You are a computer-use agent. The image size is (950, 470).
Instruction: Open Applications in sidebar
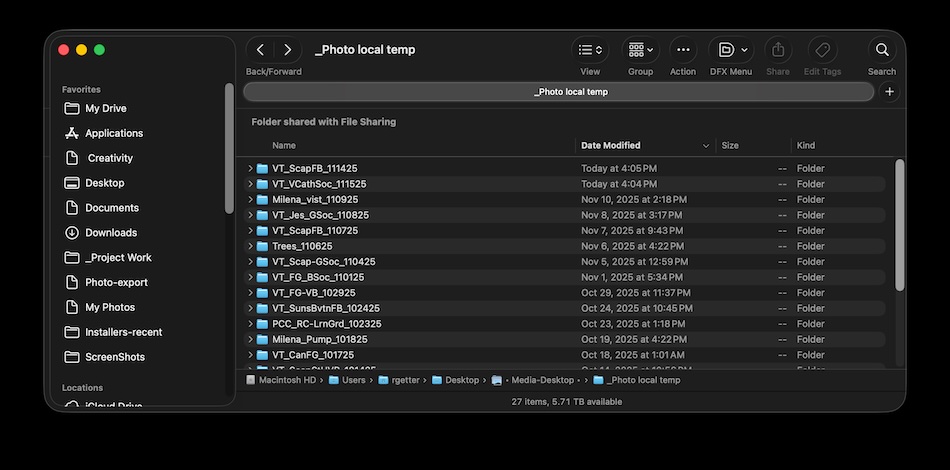(x=114, y=133)
